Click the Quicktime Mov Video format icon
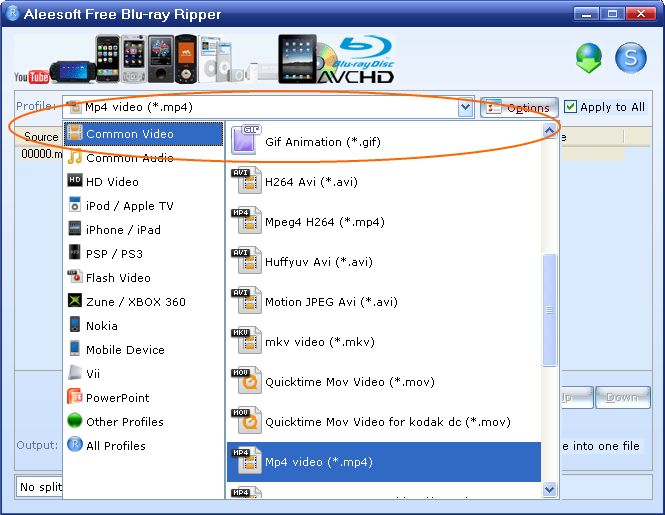Screen dimensions: 665x515 coord(246,380)
